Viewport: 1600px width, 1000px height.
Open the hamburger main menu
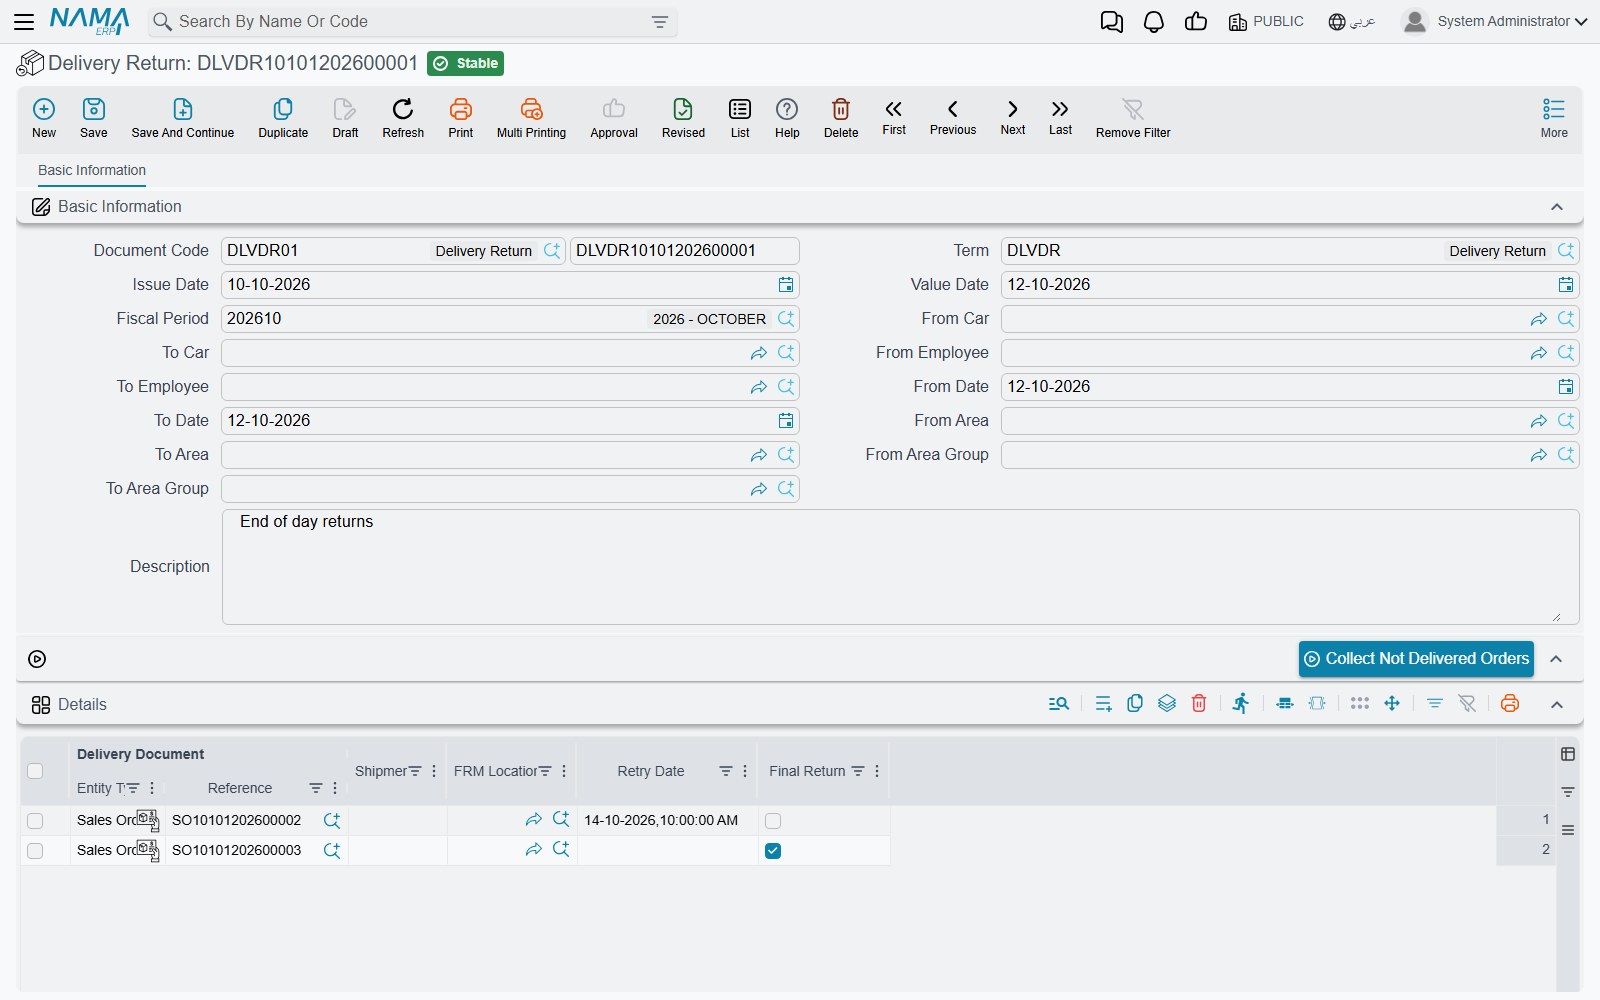pyautogui.click(x=24, y=21)
